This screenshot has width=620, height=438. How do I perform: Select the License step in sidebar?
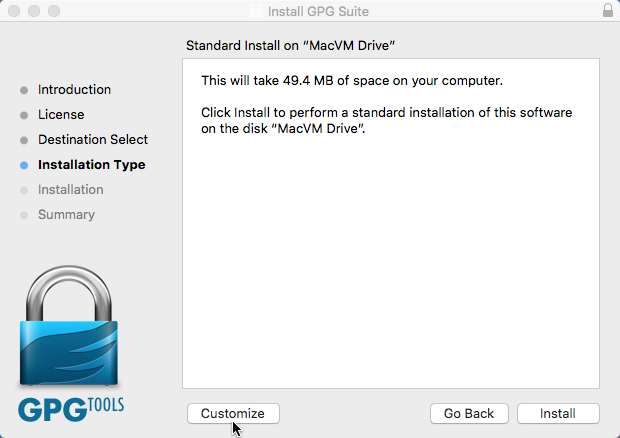pos(61,115)
